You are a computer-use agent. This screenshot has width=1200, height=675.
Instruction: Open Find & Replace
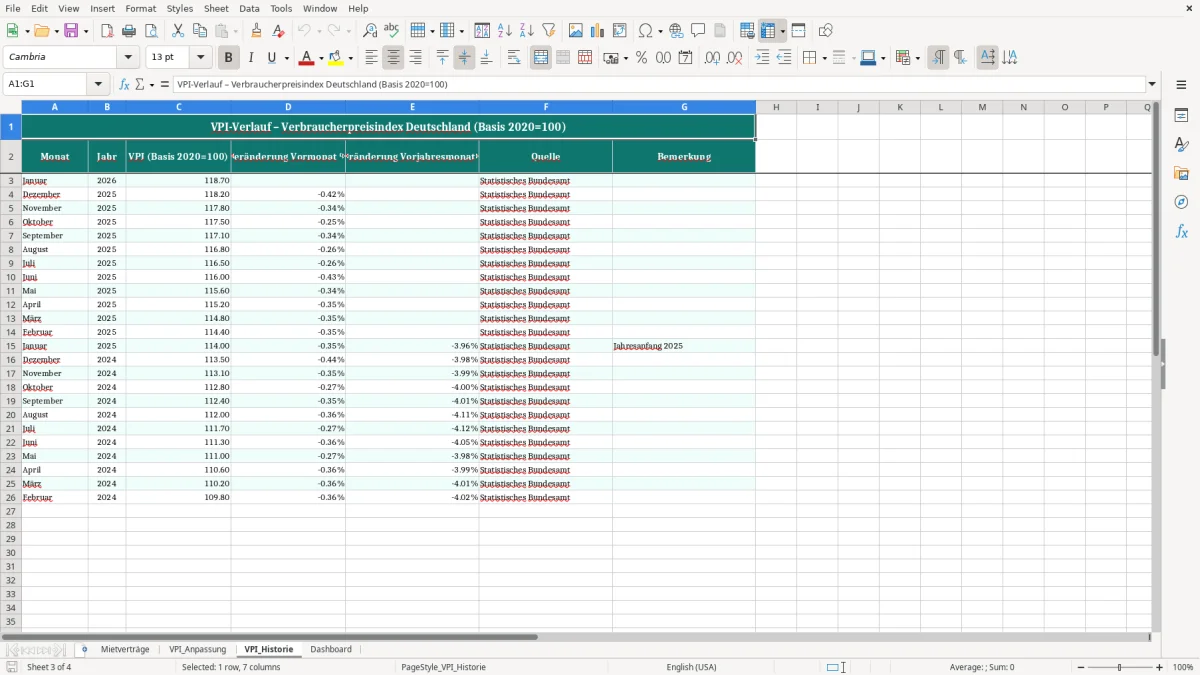[370, 31]
